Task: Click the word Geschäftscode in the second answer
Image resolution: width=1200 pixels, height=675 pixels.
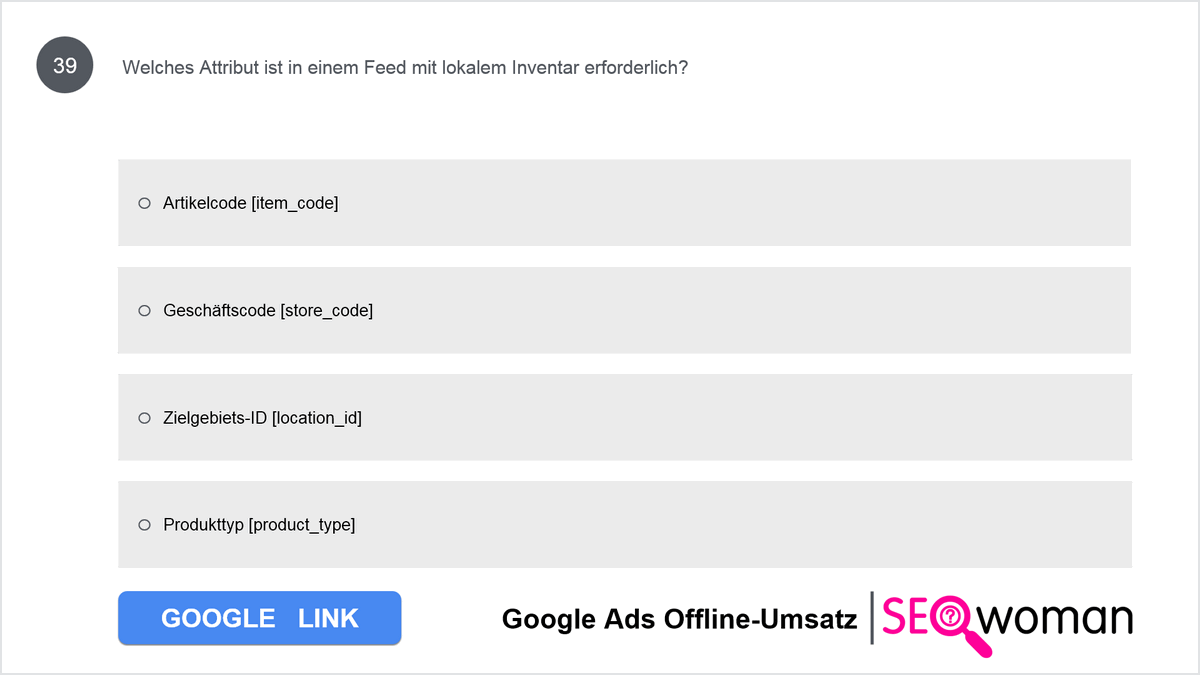Action: pyautogui.click(x=219, y=311)
